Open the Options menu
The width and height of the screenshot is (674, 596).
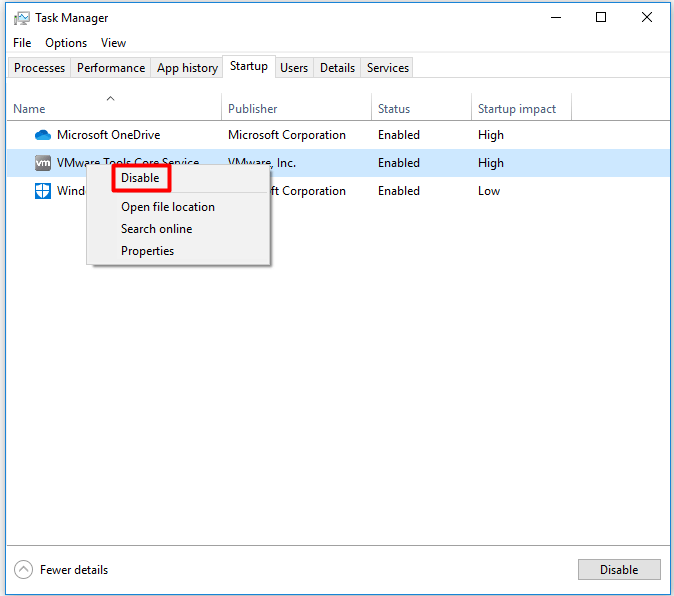(x=66, y=43)
